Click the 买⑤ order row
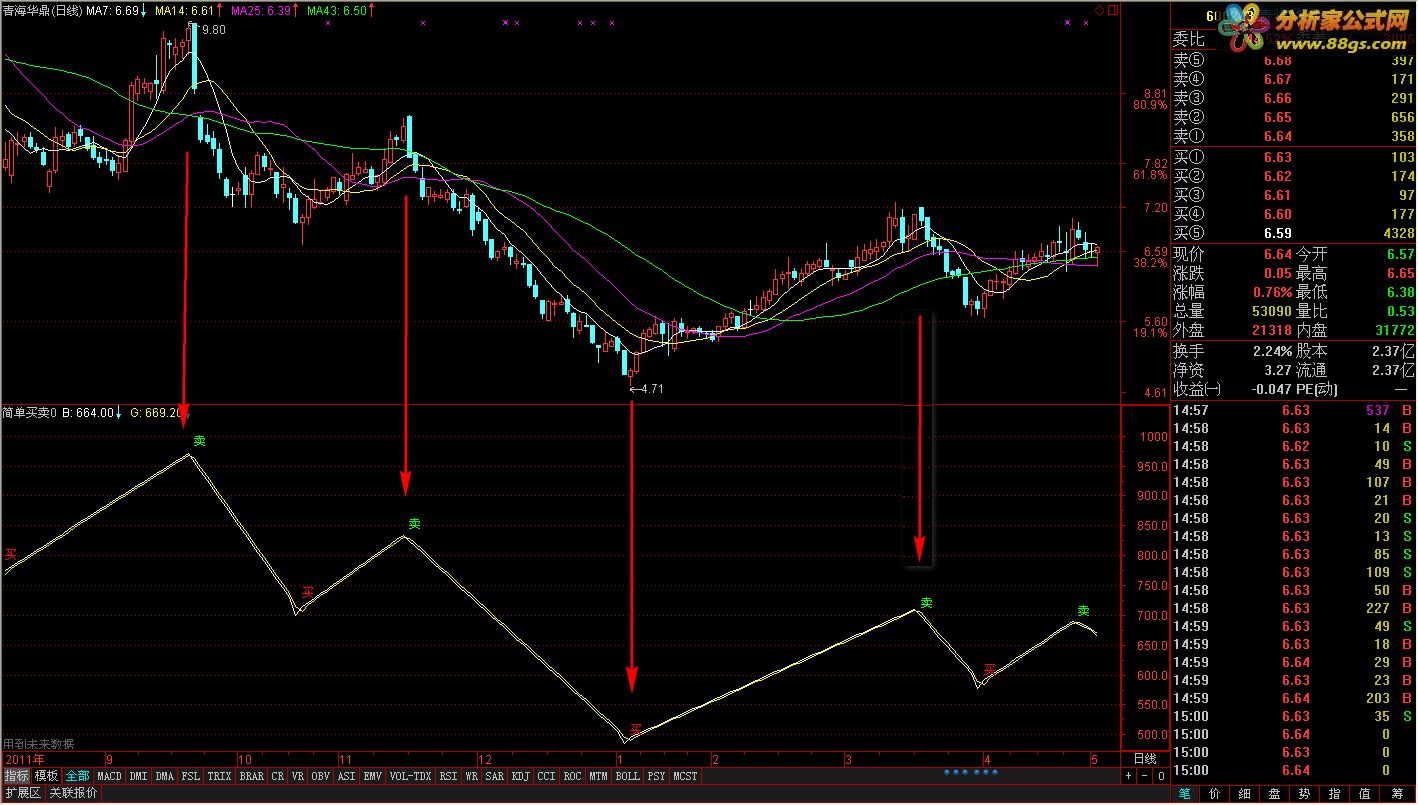The width and height of the screenshot is (1418, 805). click(1294, 233)
